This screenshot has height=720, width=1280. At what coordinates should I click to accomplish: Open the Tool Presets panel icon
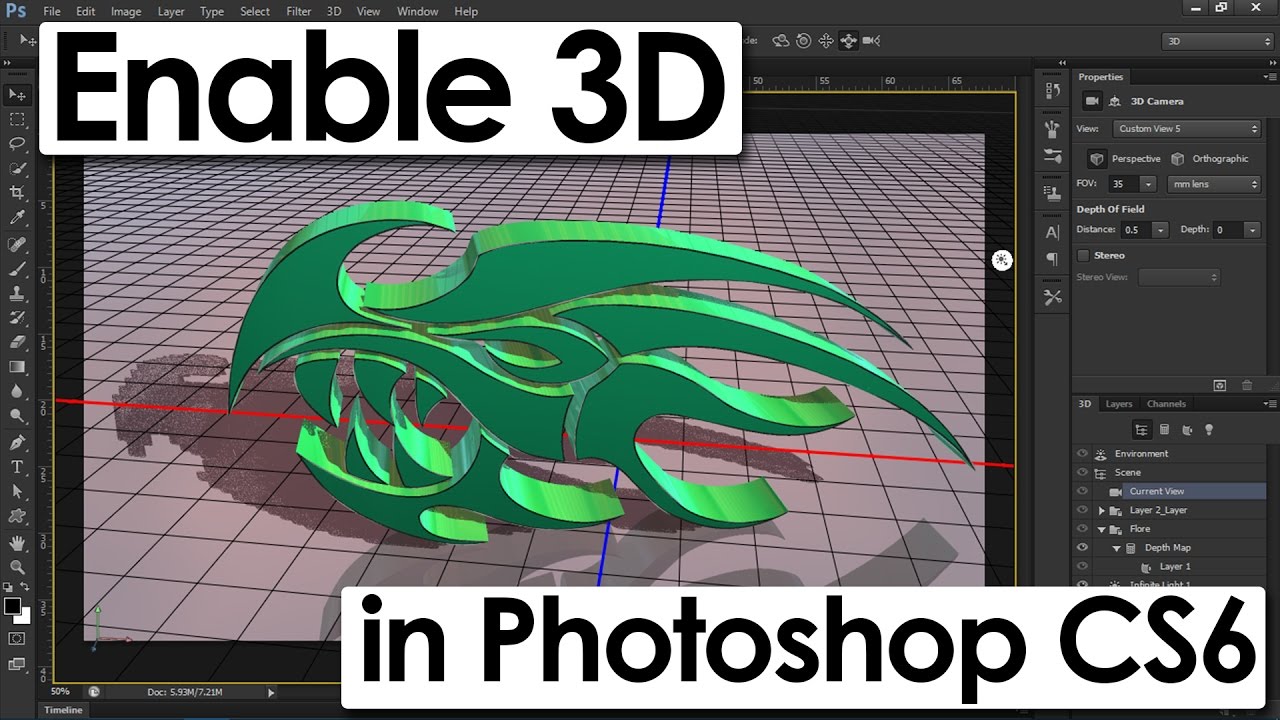click(x=1052, y=297)
